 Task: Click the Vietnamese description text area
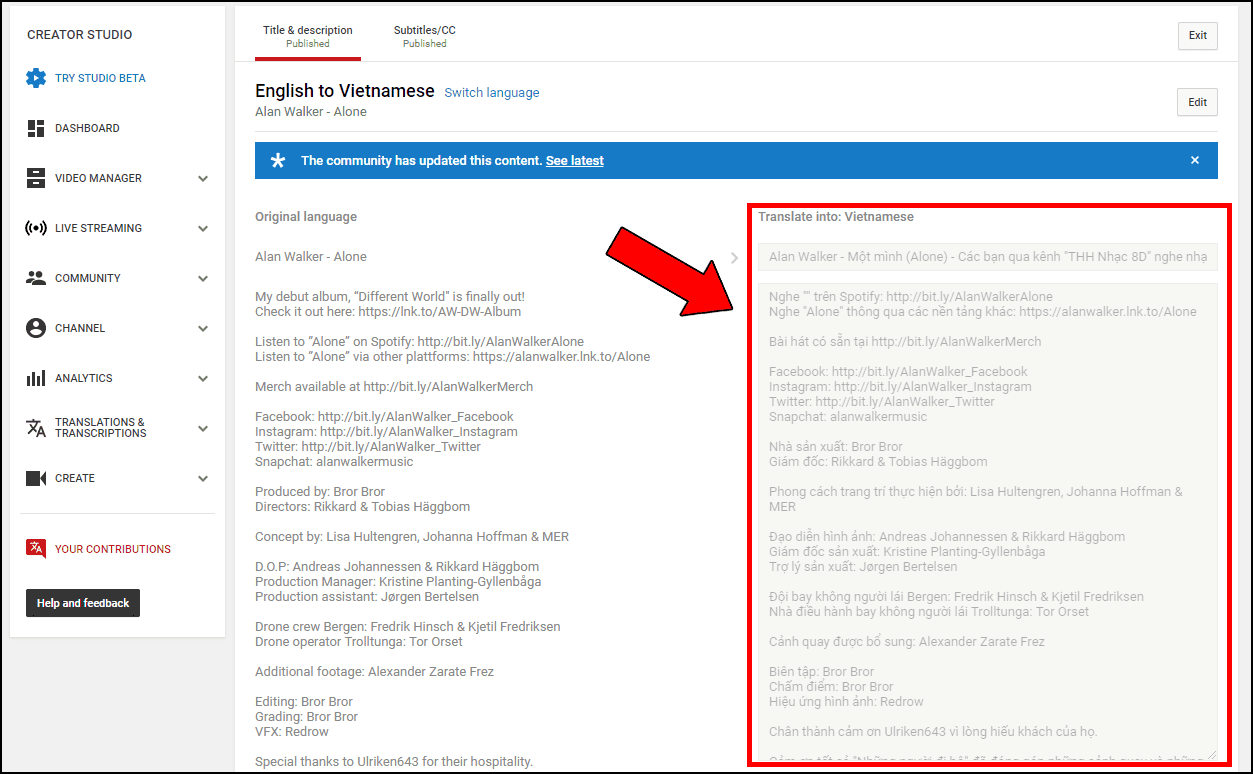click(988, 523)
